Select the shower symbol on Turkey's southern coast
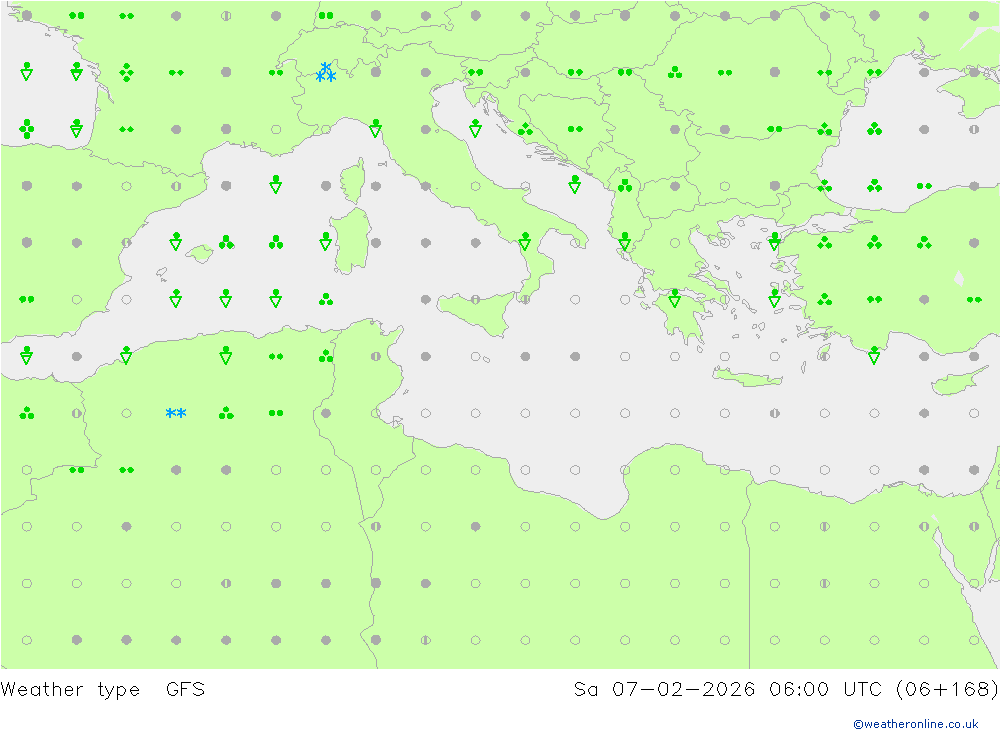This screenshot has width=1000, height=733. point(874,355)
